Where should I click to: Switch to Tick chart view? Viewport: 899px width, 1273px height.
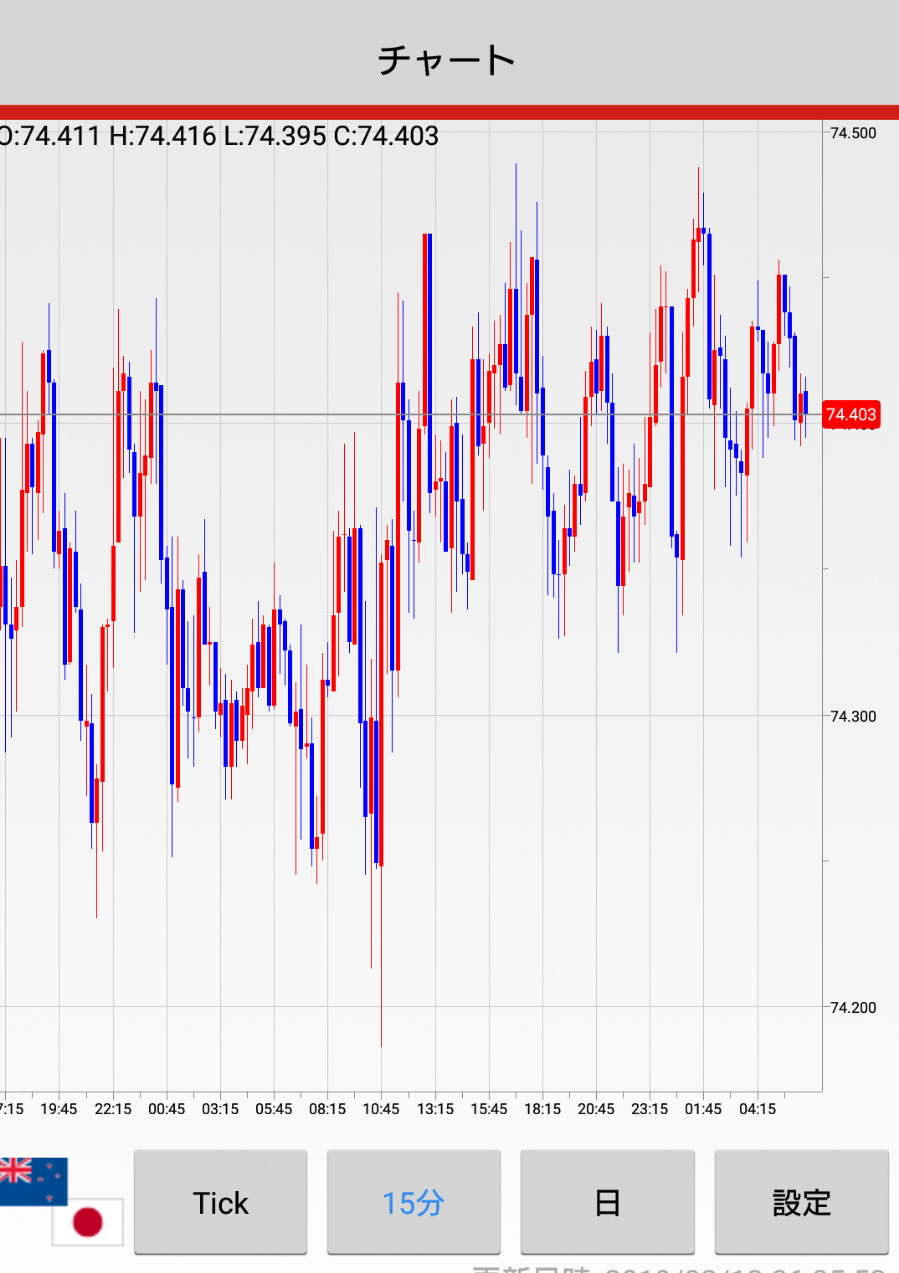click(x=220, y=1202)
